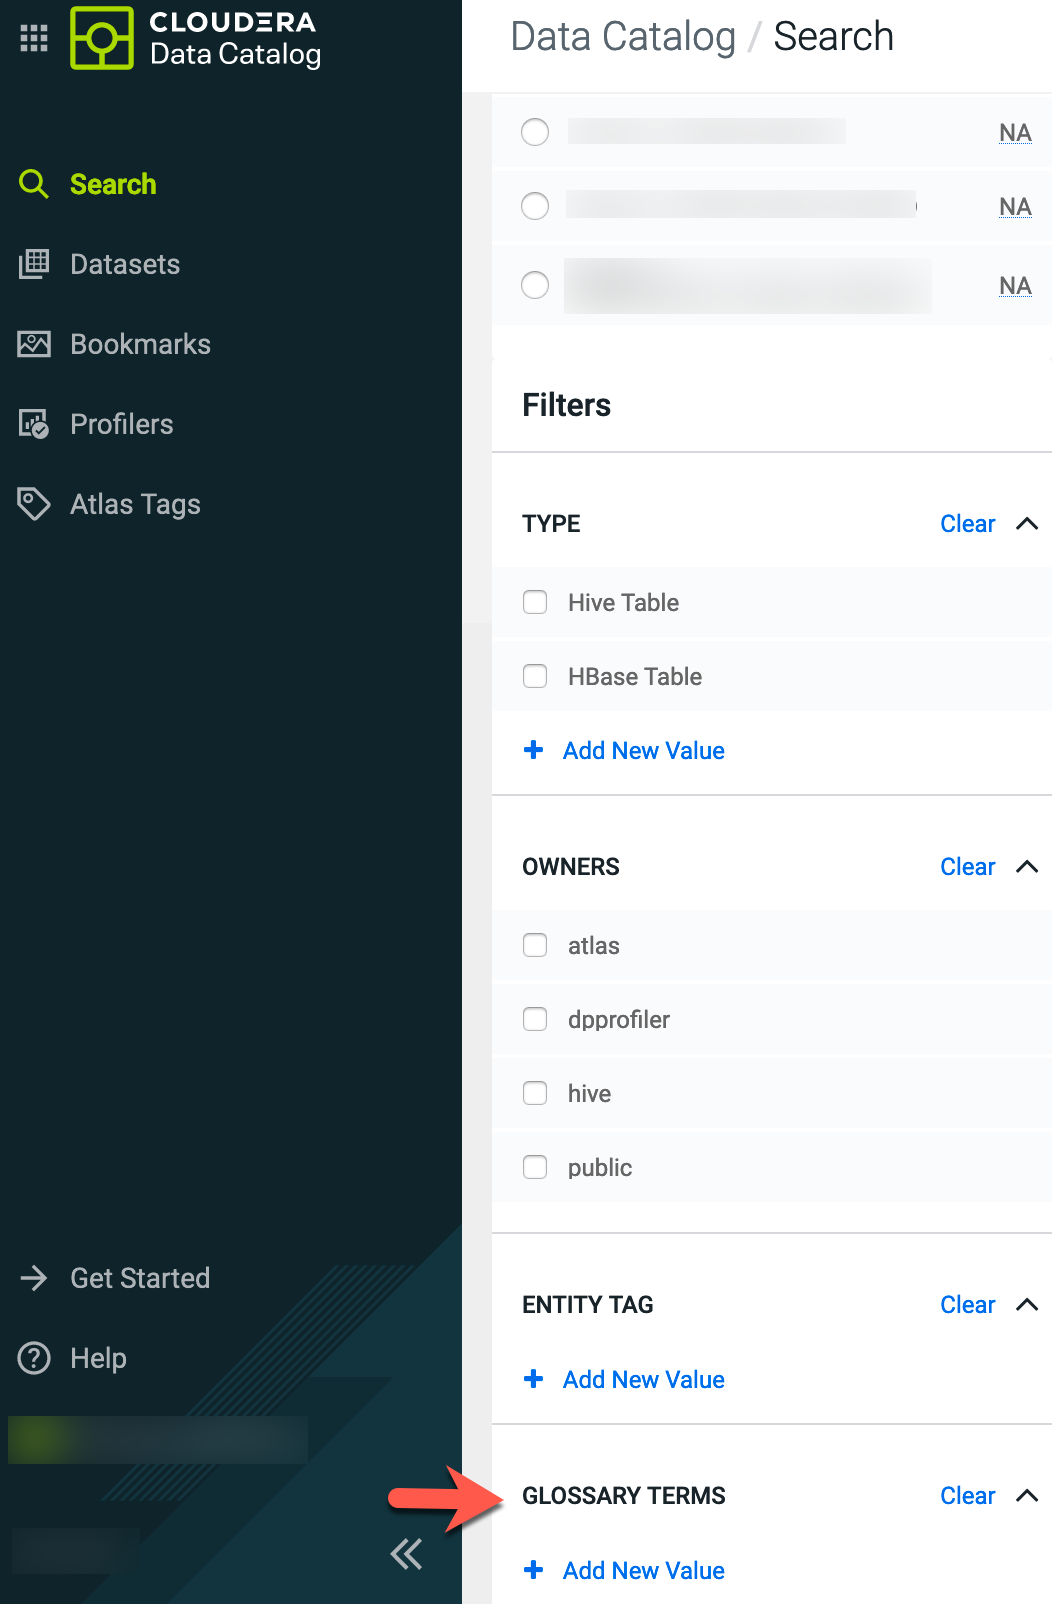Screen dimensions: 1052x1604
Task: Click the Cloudera Data Catalog logo
Action: (102, 38)
